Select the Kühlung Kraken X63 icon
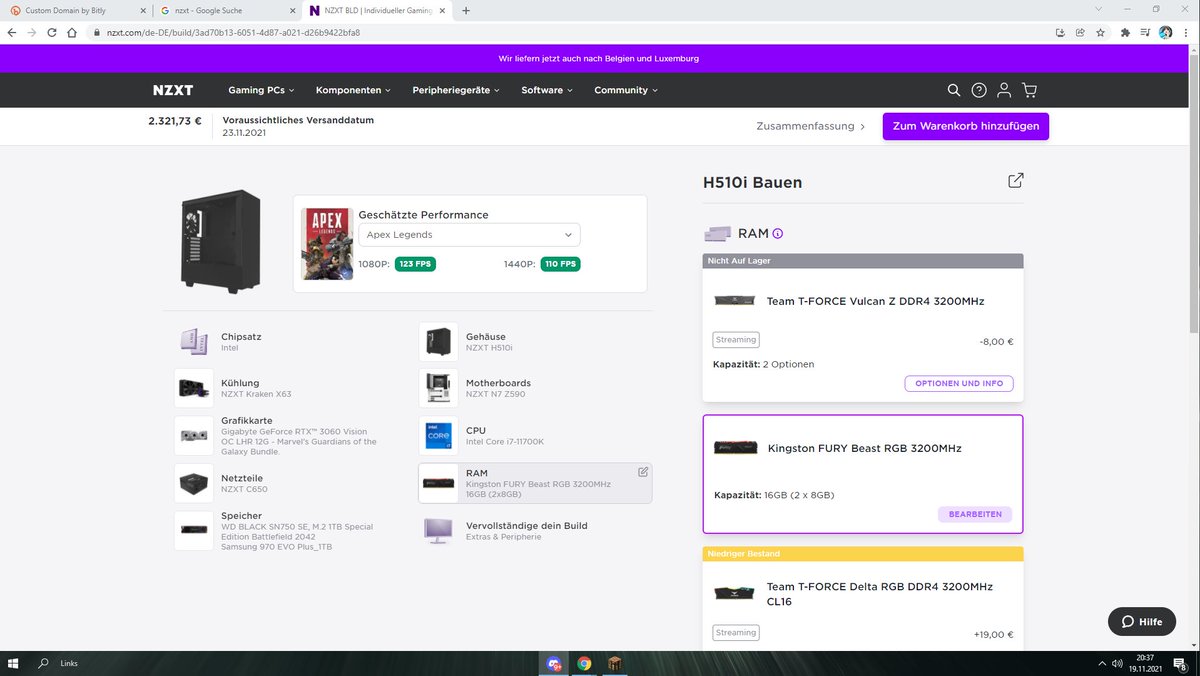 tap(194, 389)
